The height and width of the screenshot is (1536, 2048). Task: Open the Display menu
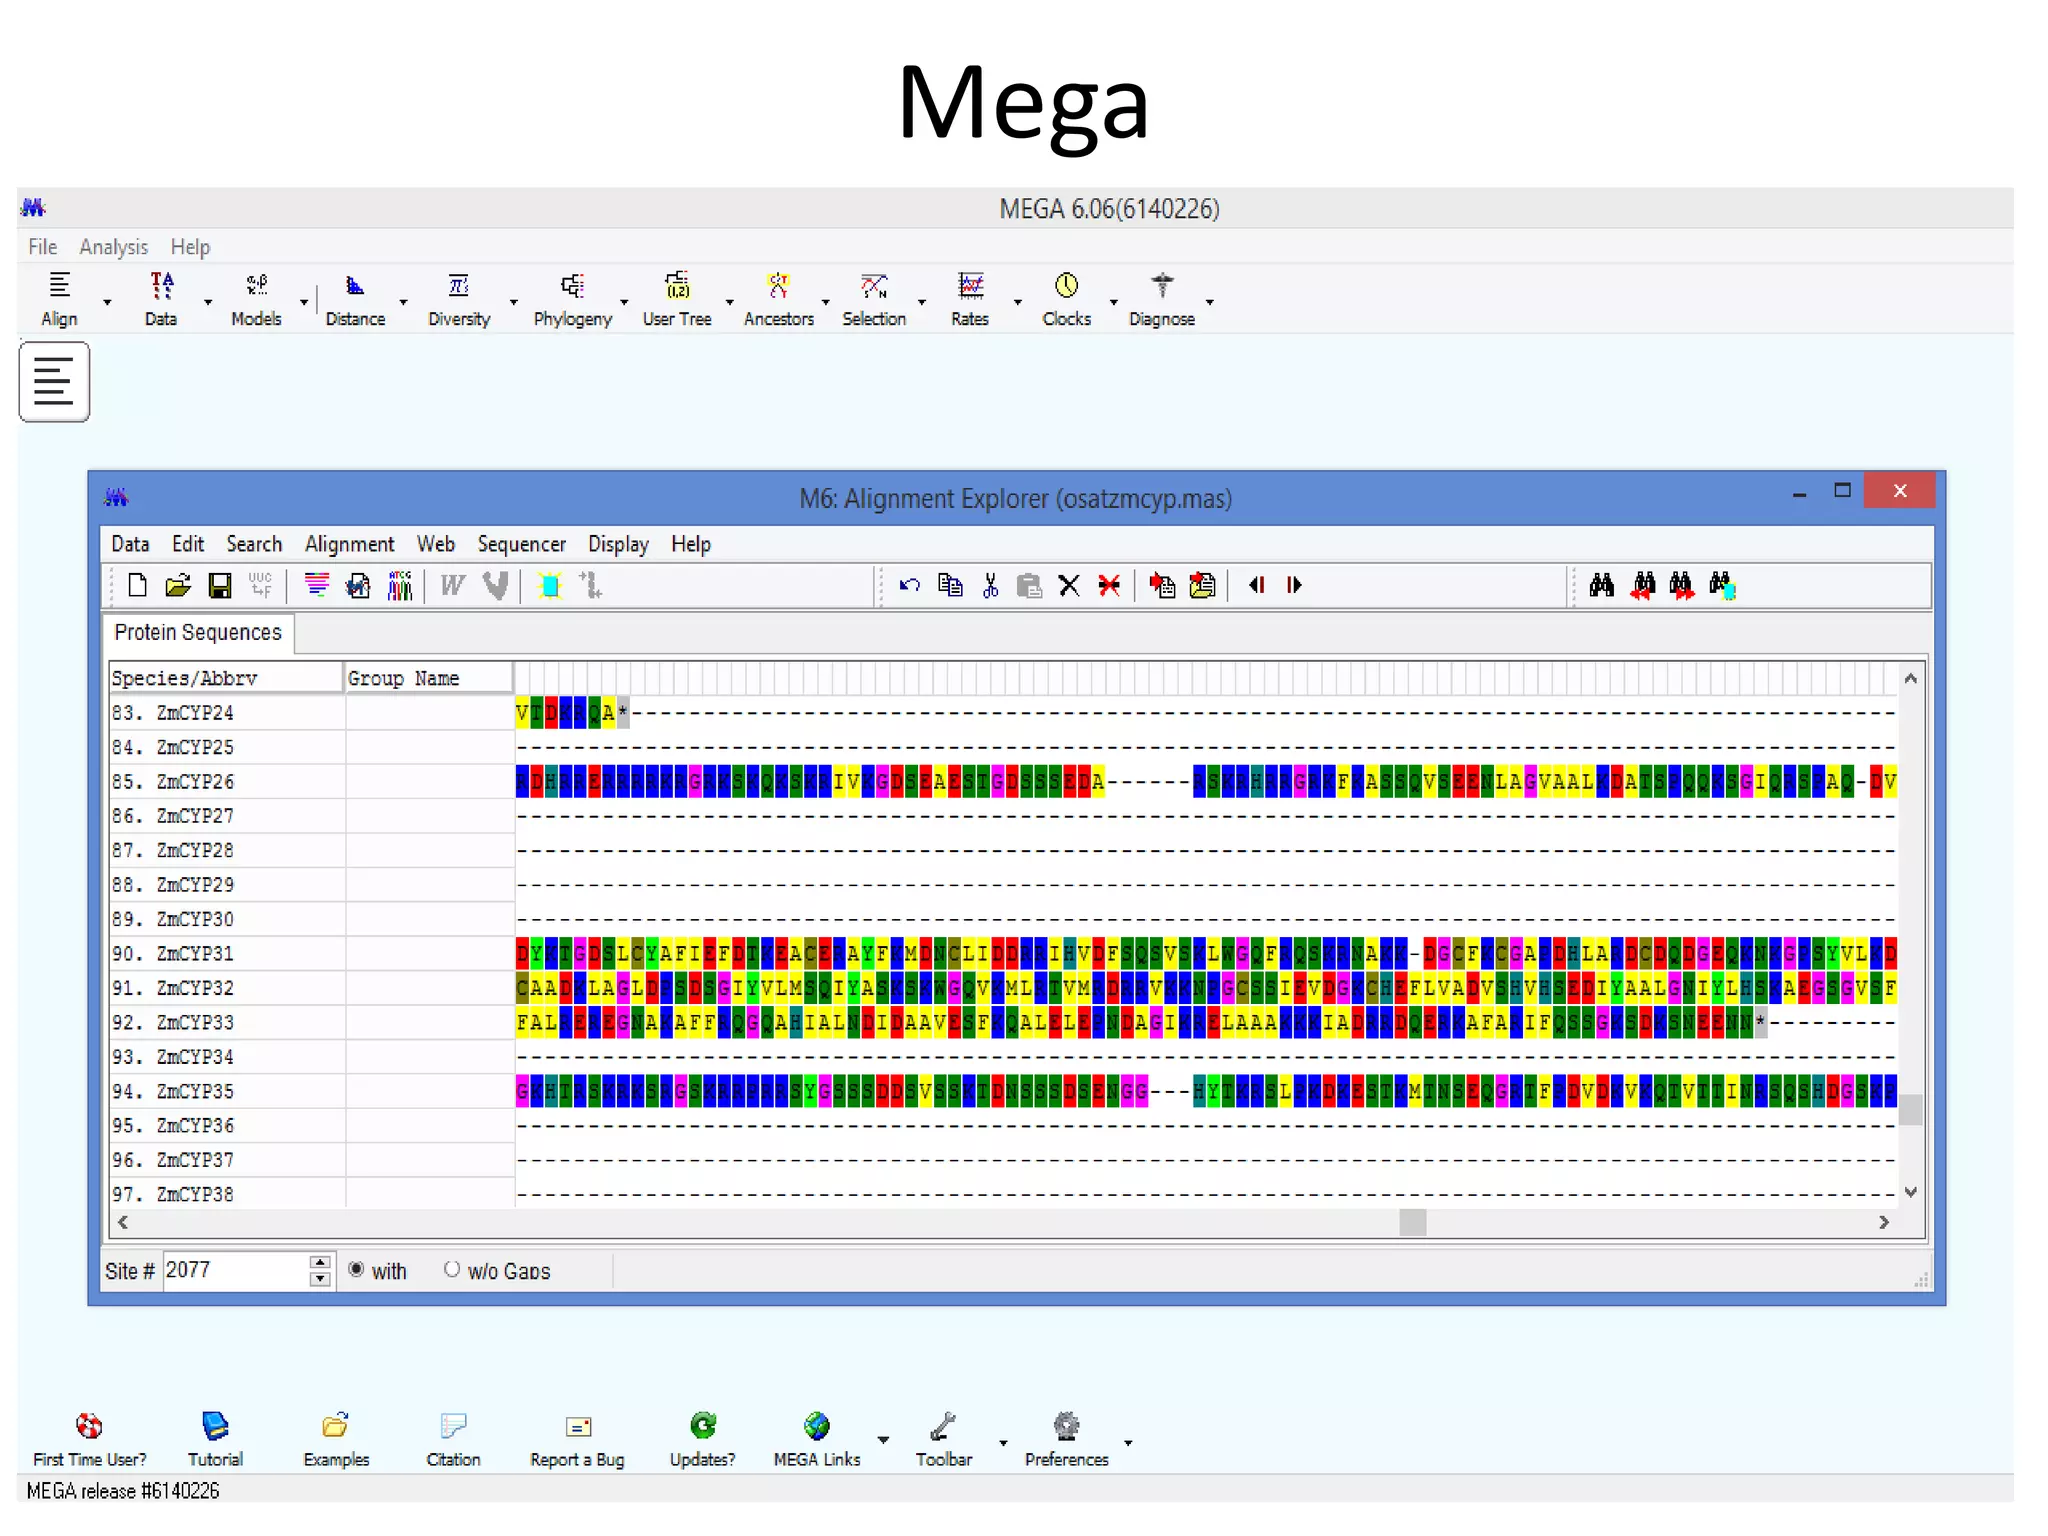pos(618,544)
